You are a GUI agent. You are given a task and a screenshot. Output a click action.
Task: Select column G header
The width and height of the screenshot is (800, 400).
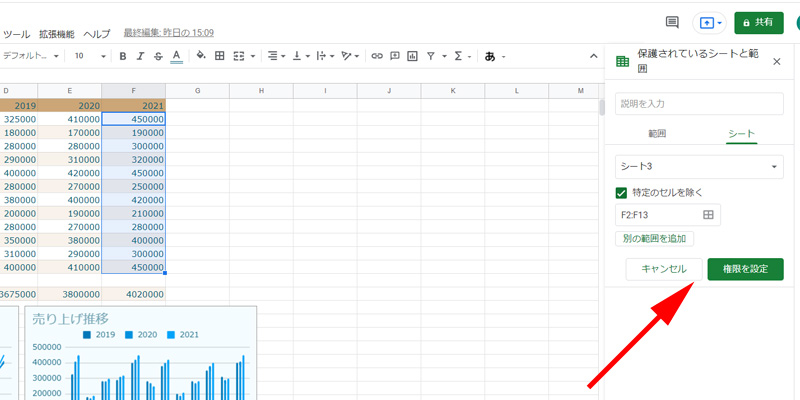[x=197, y=91]
